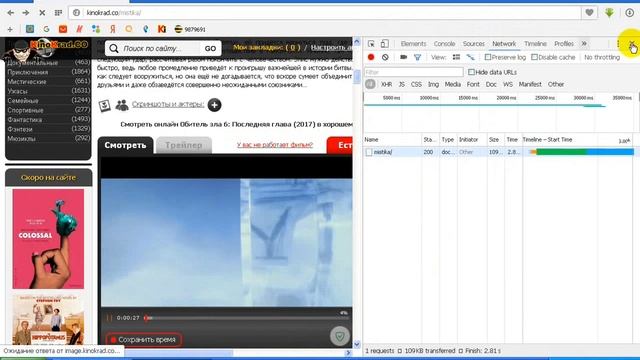The height and width of the screenshot is (360, 640).
Task: Switch to the Трейлер tab
Action: tap(184, 145)
